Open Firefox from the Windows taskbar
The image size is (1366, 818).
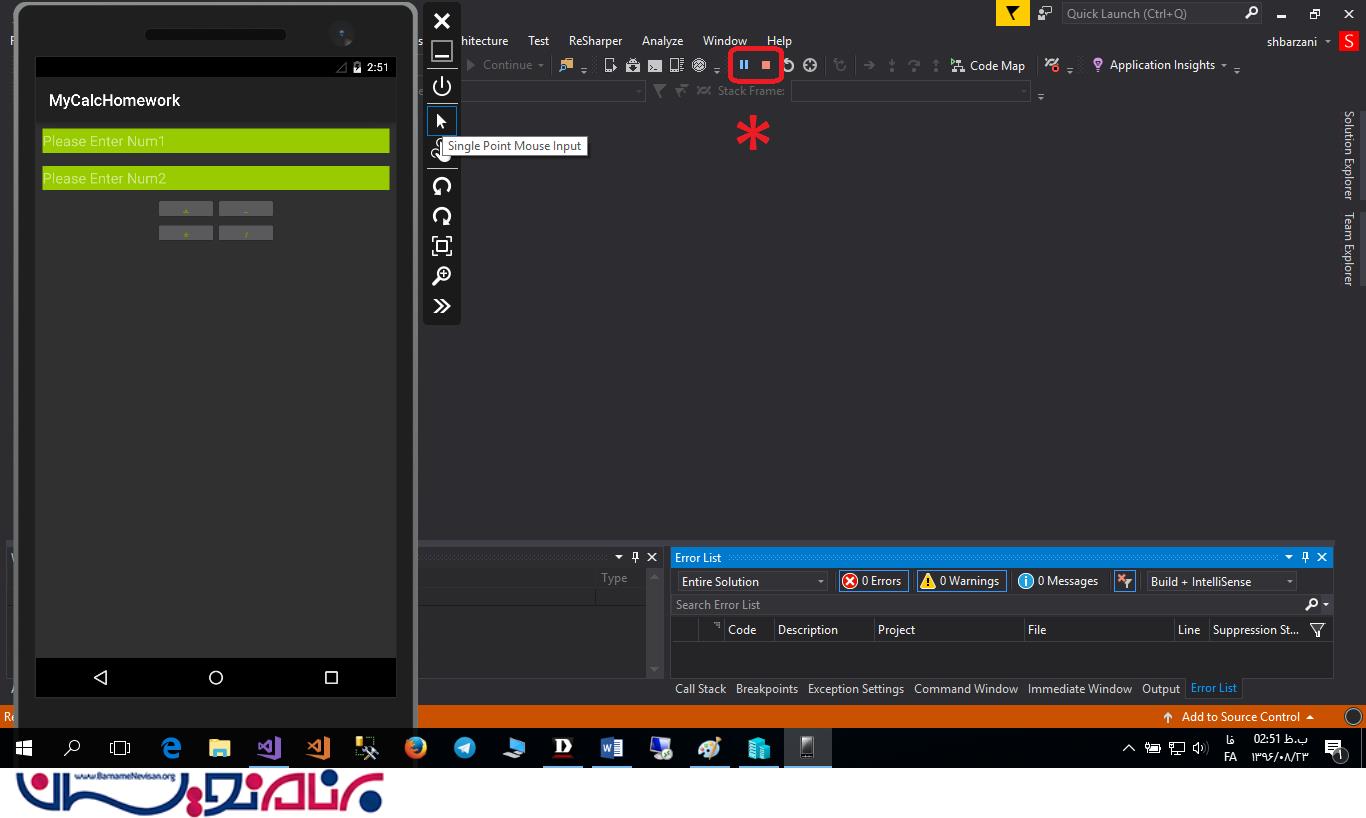(x=416, y=748)
